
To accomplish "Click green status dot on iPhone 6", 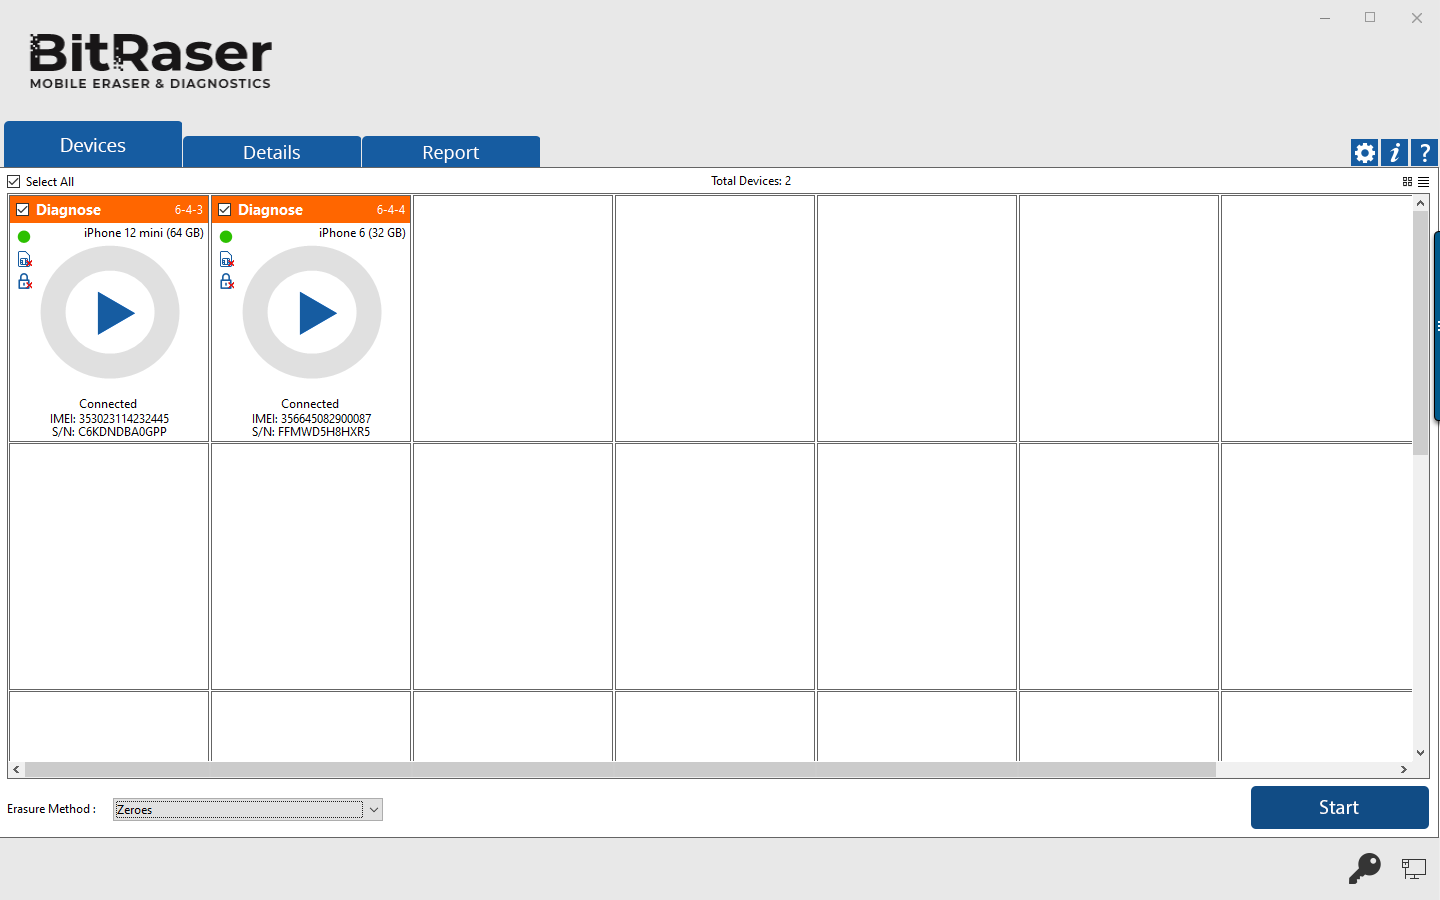I will pyautogui.click(x=226, y=237).
